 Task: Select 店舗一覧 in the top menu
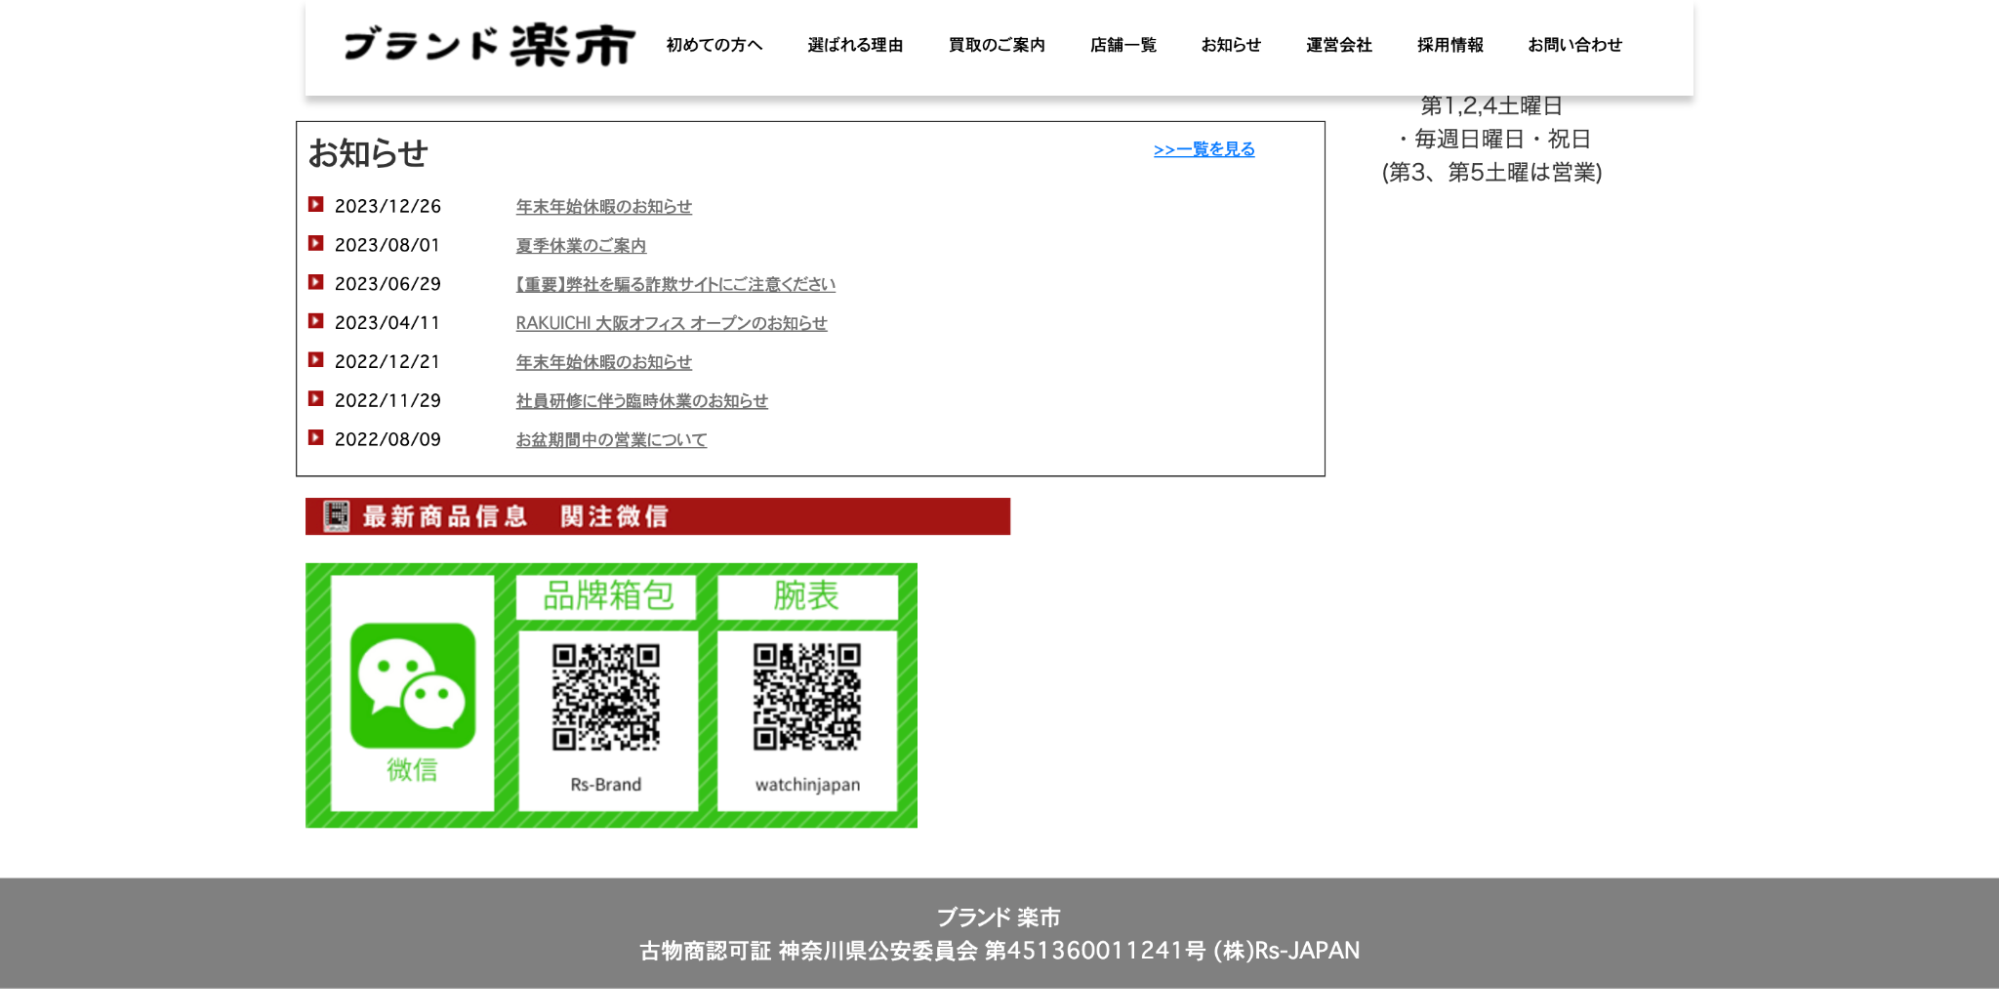pos(1123,45)
